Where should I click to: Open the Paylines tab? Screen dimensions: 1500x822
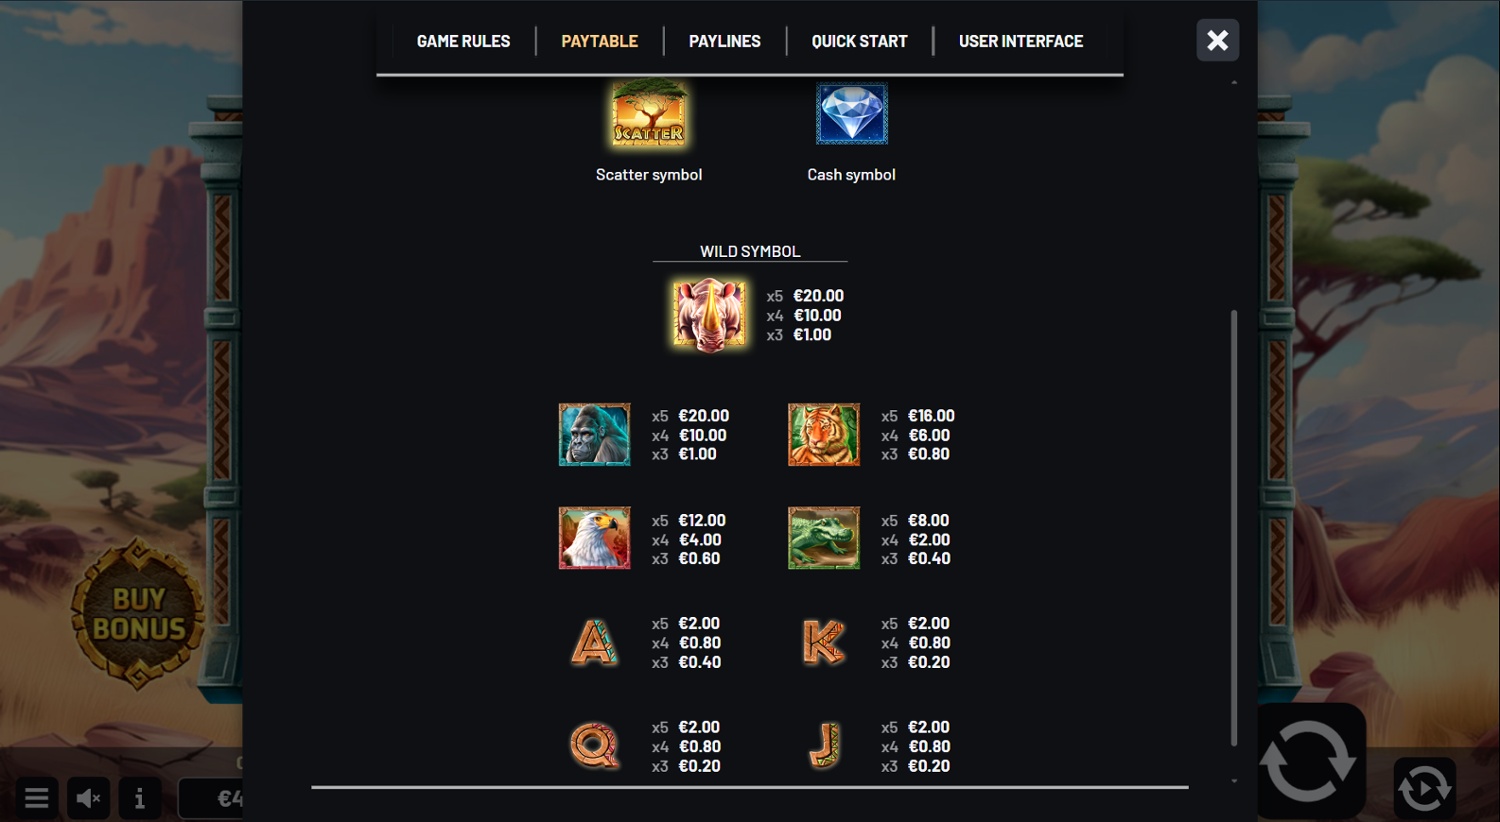724,41
